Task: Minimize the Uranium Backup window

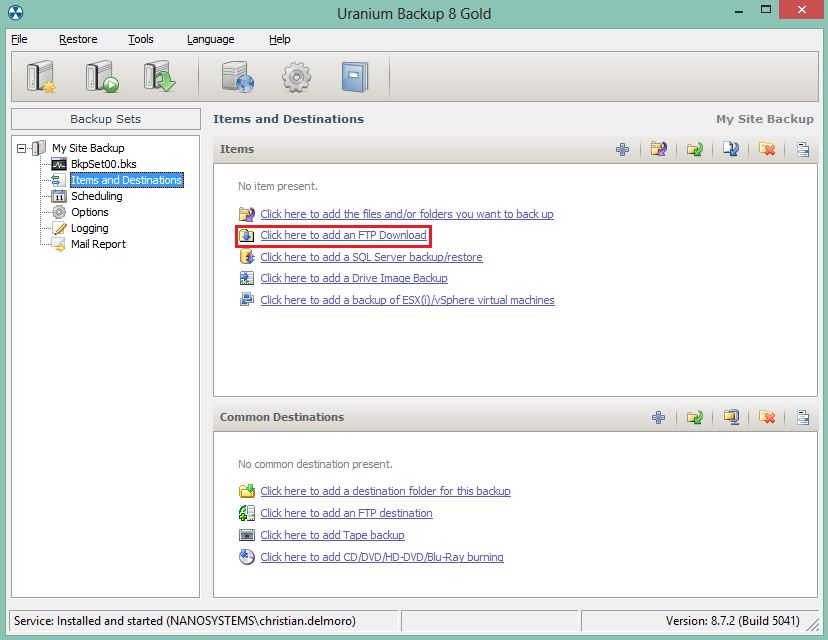Action: tap(739, 11)
